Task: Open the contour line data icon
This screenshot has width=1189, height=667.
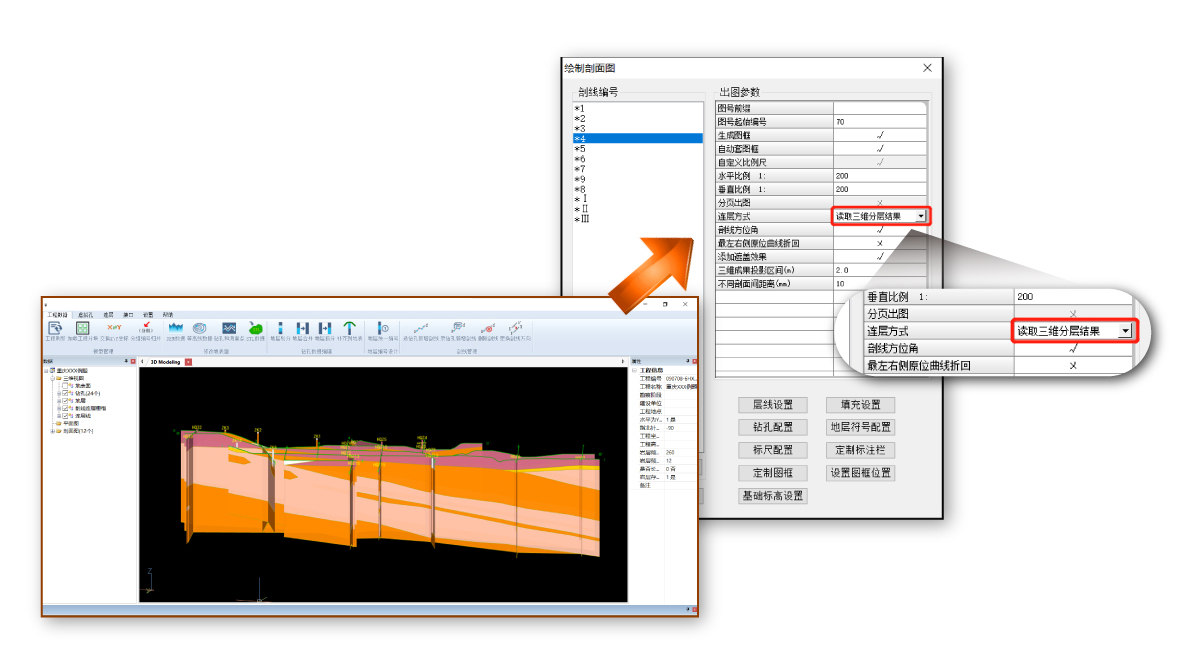Action: 199,328
